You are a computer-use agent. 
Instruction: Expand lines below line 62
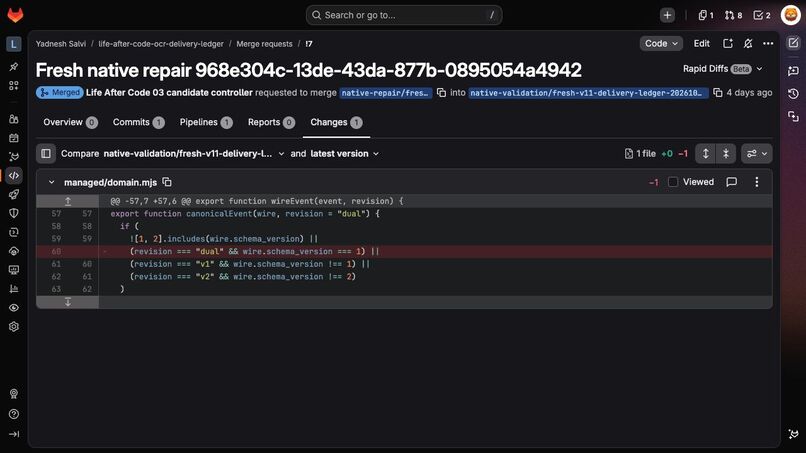tap(67, 302)
